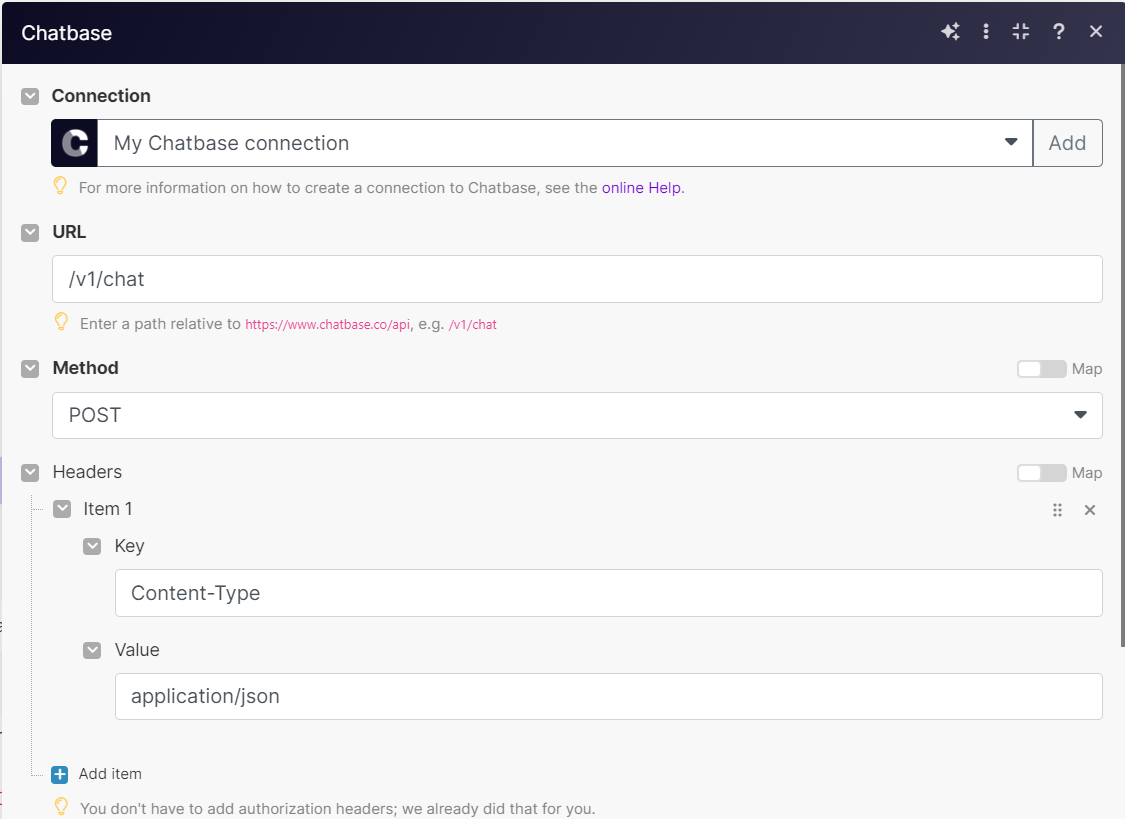Screen dimensions: 1125x819
Task: Collapse the URL section
Action: click(x=30, y=232)
